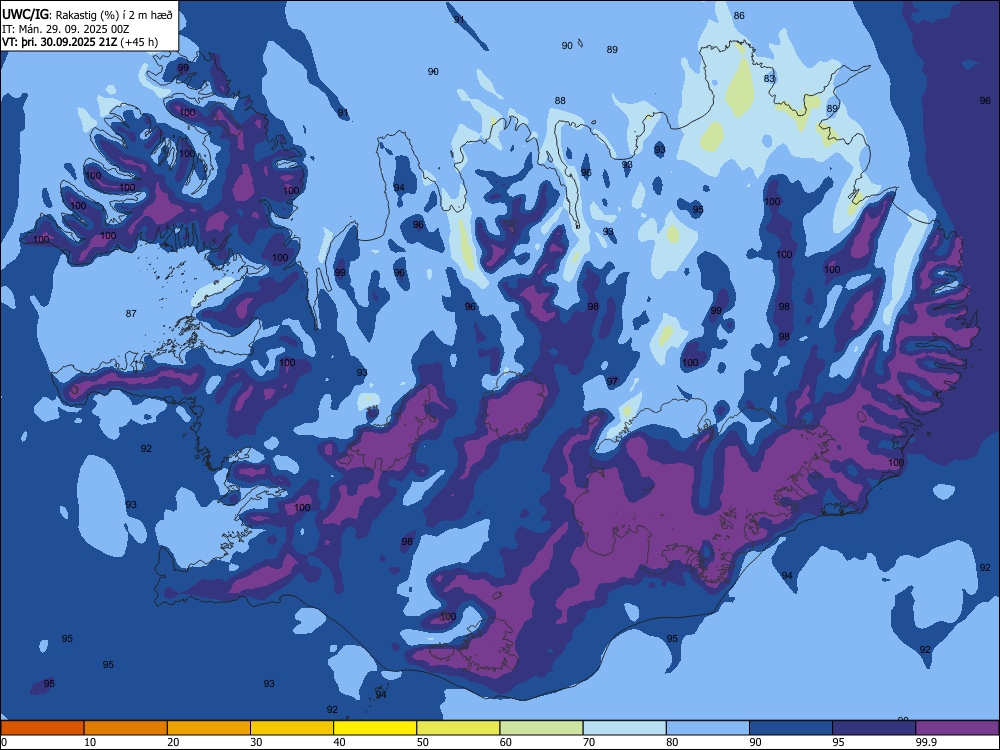Image resolution: width=1000 pixels, height=750 pixels.
Task: Click the '60' tick label in the color legend
Action: (x=506, y=742)
